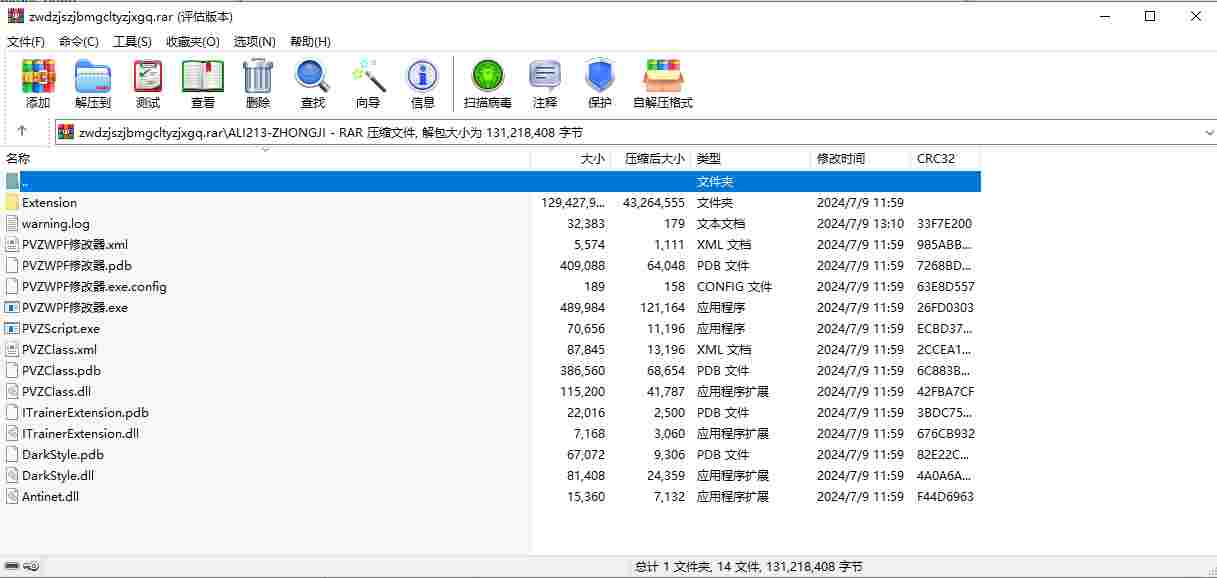
Task: Click the status bar totals text
Action: pyautogui.click(x=749, y=566)
